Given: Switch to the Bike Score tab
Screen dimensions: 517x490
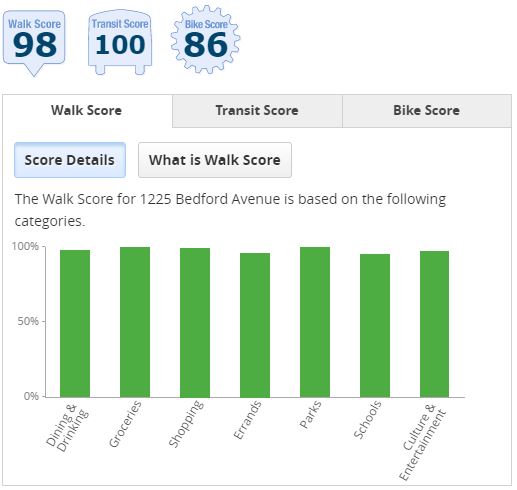Looking at the screenshot, I should [x=427, y=111].
